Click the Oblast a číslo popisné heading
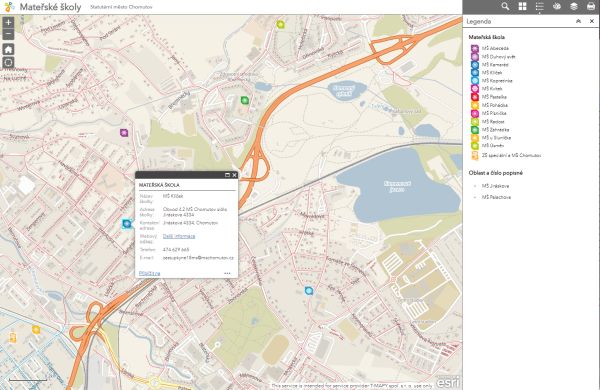This screenshot has width=600, height=390. click(496, 173)
